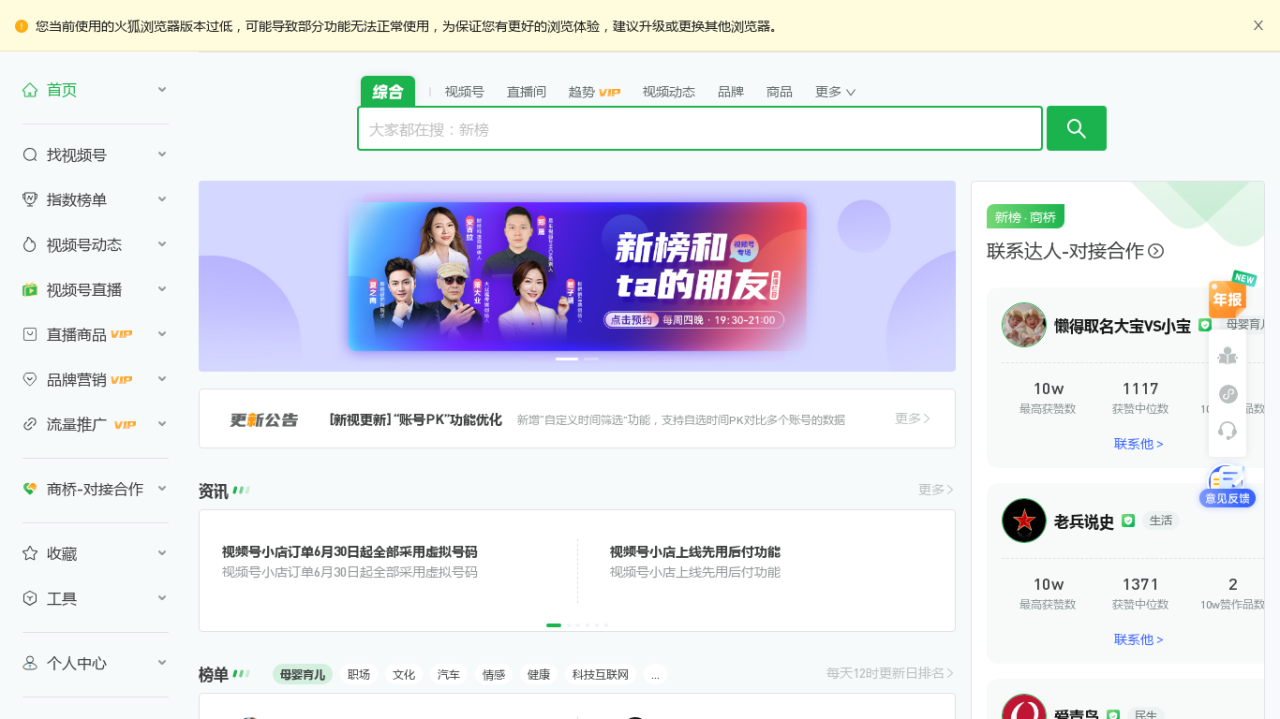Click the reading-person tutorial icon in floating bar
Image resolution: width=1280 pixels, height=719 pixels.
pos(1228,355)
